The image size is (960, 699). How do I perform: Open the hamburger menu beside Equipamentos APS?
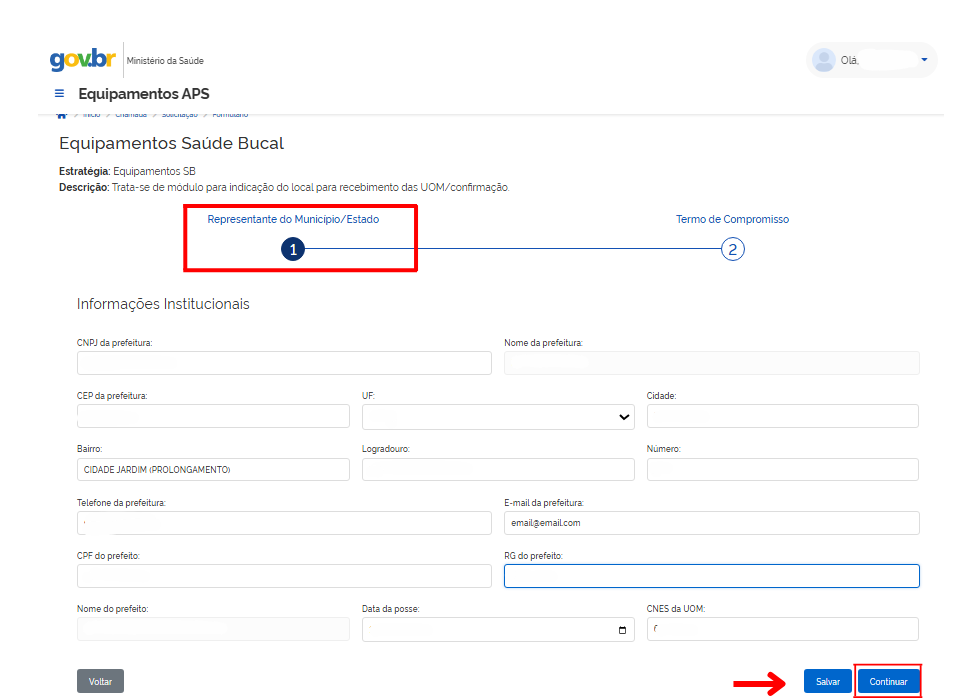tap(60, 94)
